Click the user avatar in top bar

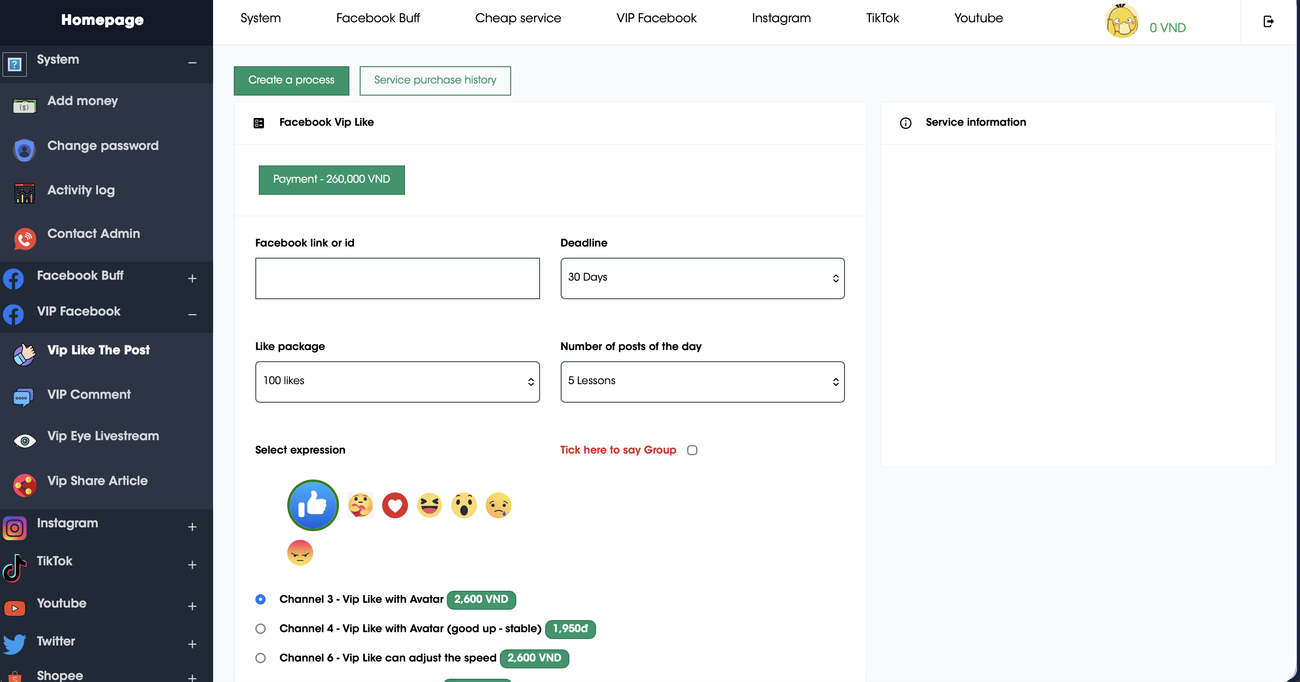click(1122, 22)
